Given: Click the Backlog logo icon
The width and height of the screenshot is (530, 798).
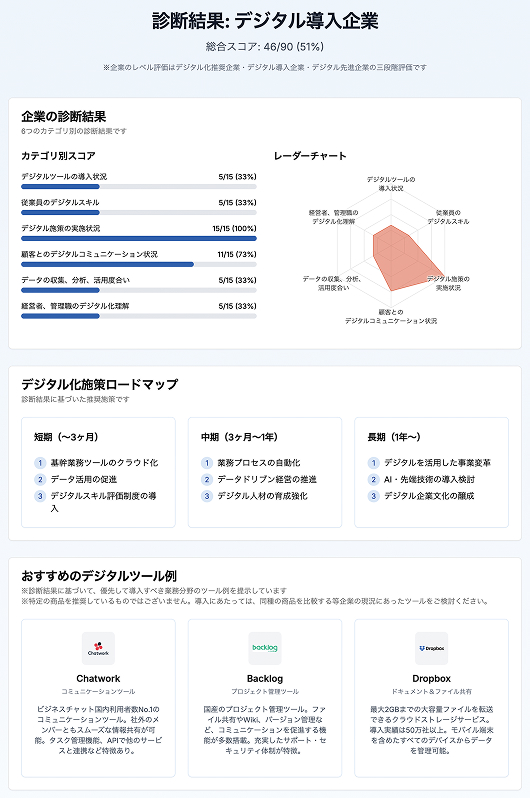Looking at the screenshot, I should (x=265, y=648).
